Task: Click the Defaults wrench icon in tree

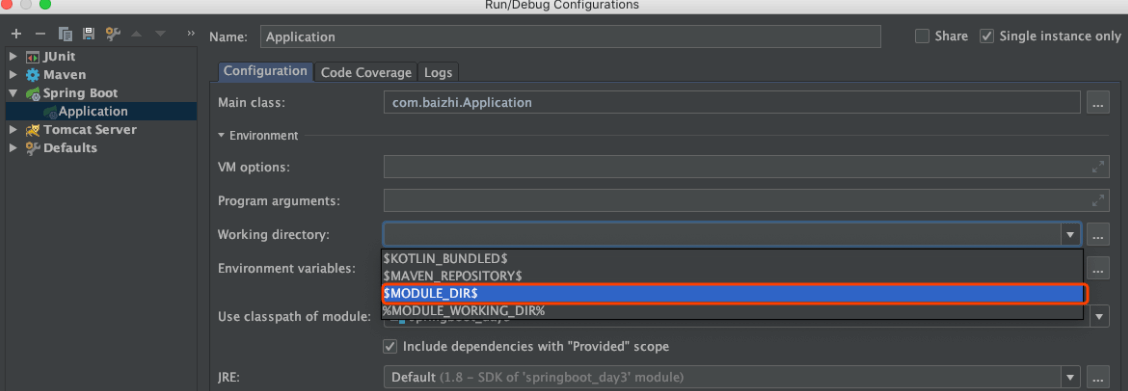Action: tap(32, 148)
